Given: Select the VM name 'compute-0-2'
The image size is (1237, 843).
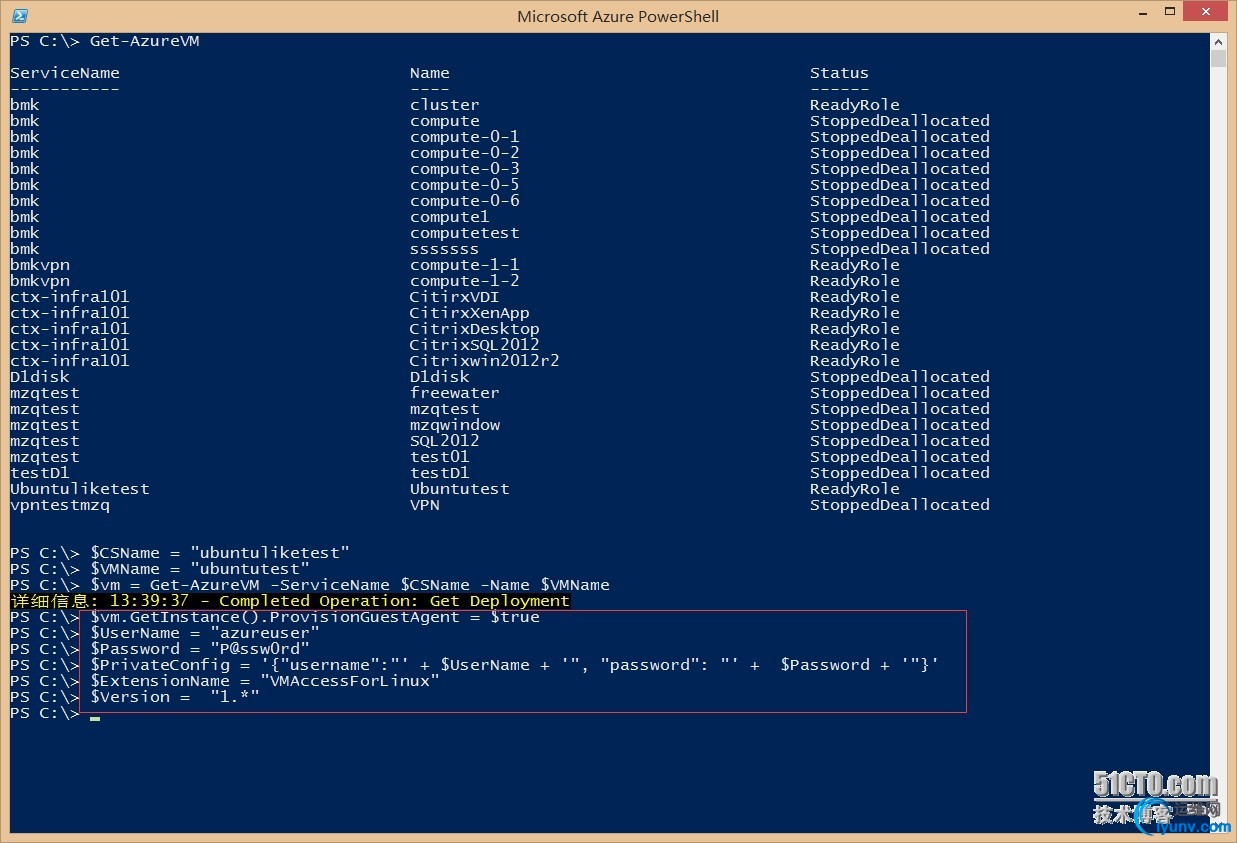Looking at the screenshot, I should (x=465, y=153).
